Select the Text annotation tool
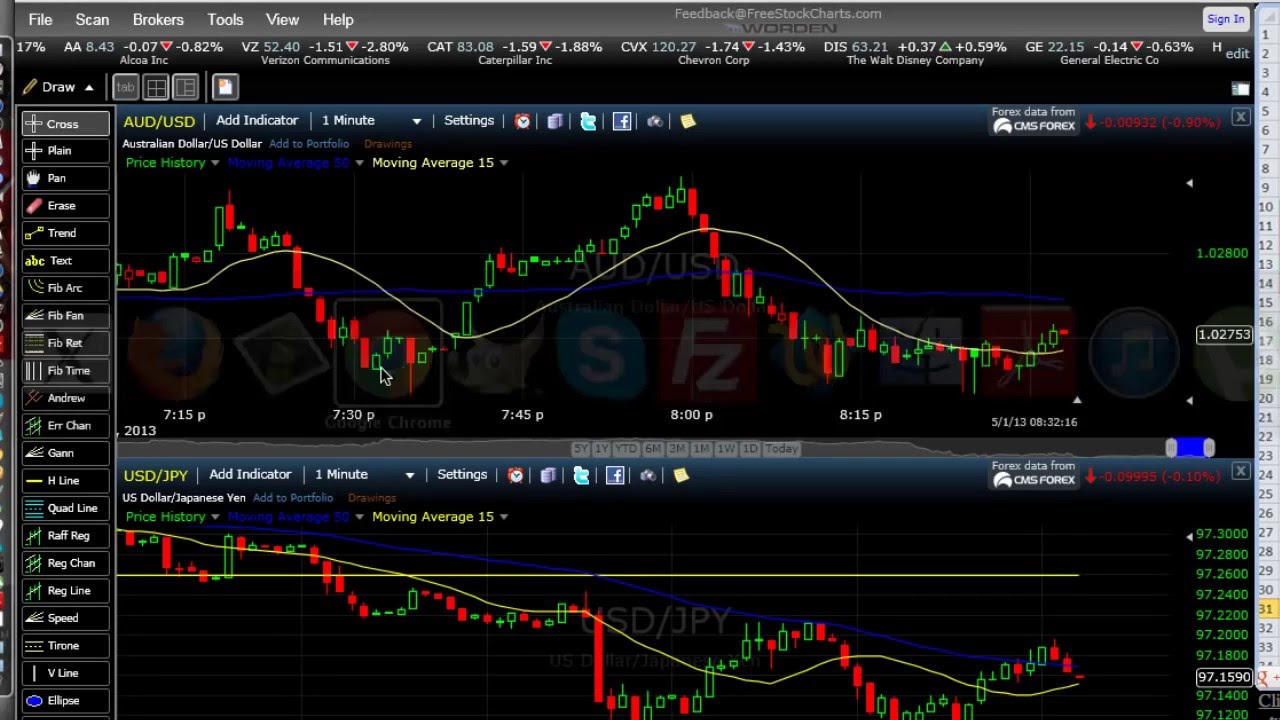This screenshot has height=720, width=1280. [66, 261]
